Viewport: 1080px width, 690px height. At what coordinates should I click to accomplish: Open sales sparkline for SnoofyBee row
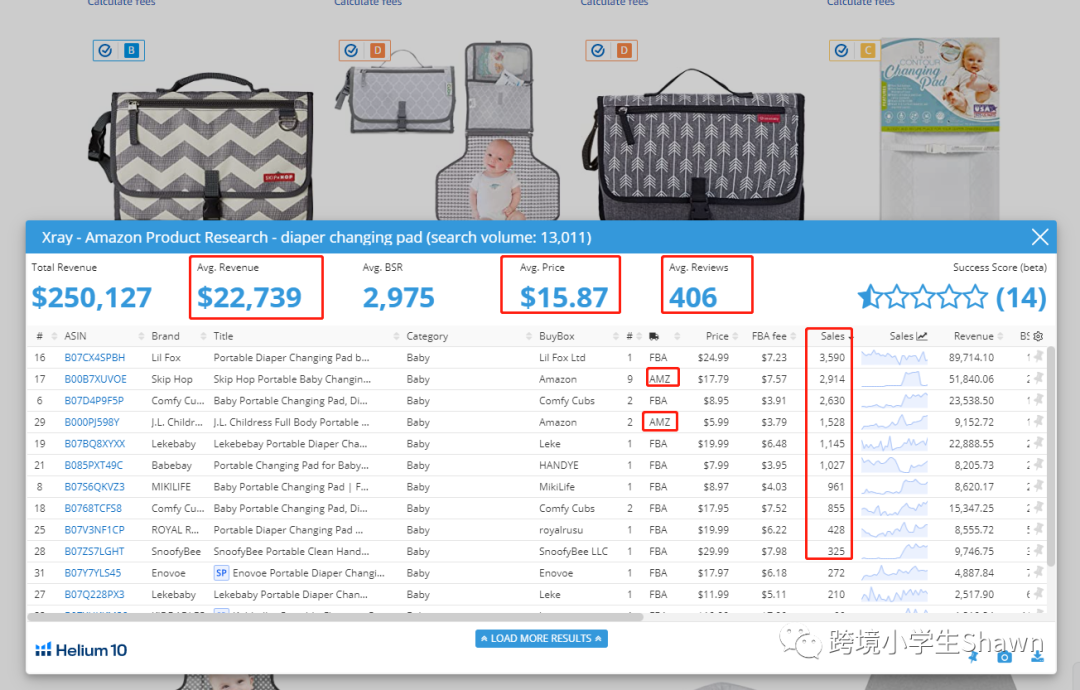click(x=894, y=551)
